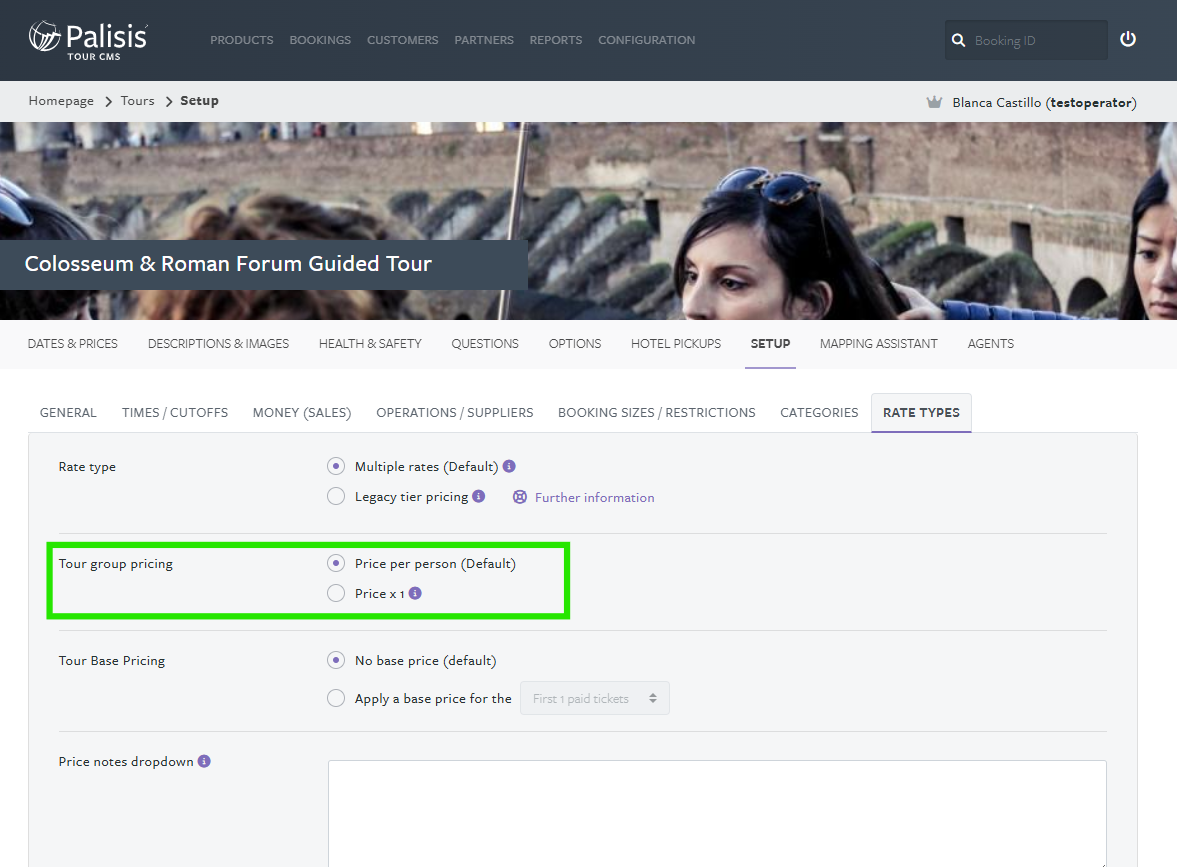Open info icon next to Legacy tier pricing
The image size is (1177, 867).
point(479,496)
